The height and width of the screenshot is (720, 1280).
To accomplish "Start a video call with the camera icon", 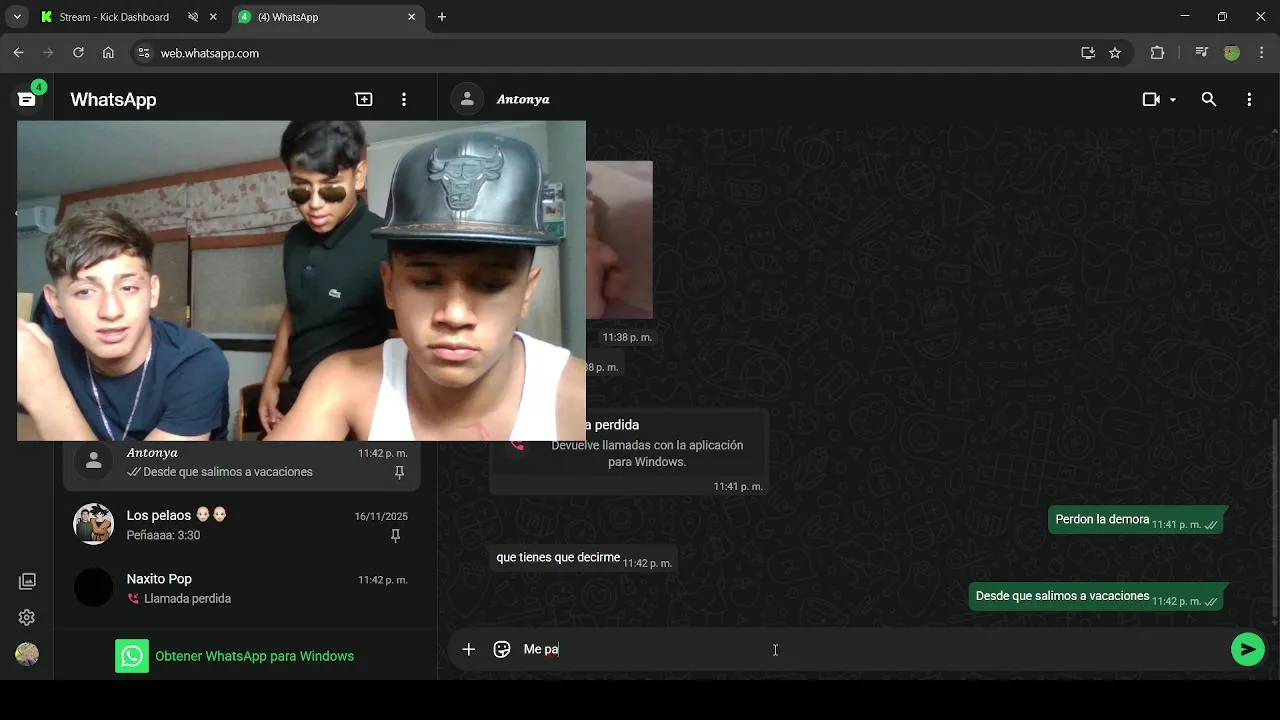I will click(1151, 99).
